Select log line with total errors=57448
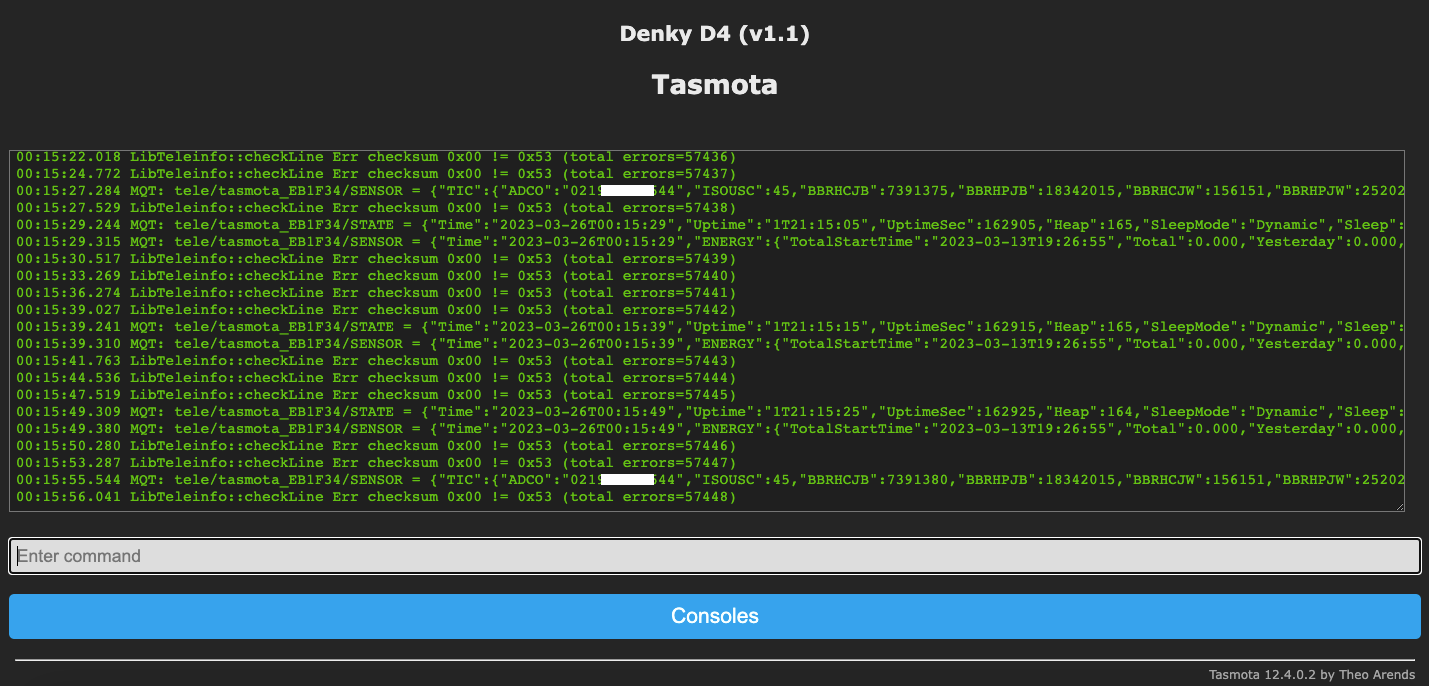The image size is (1429, 686). tap(376, 497)
